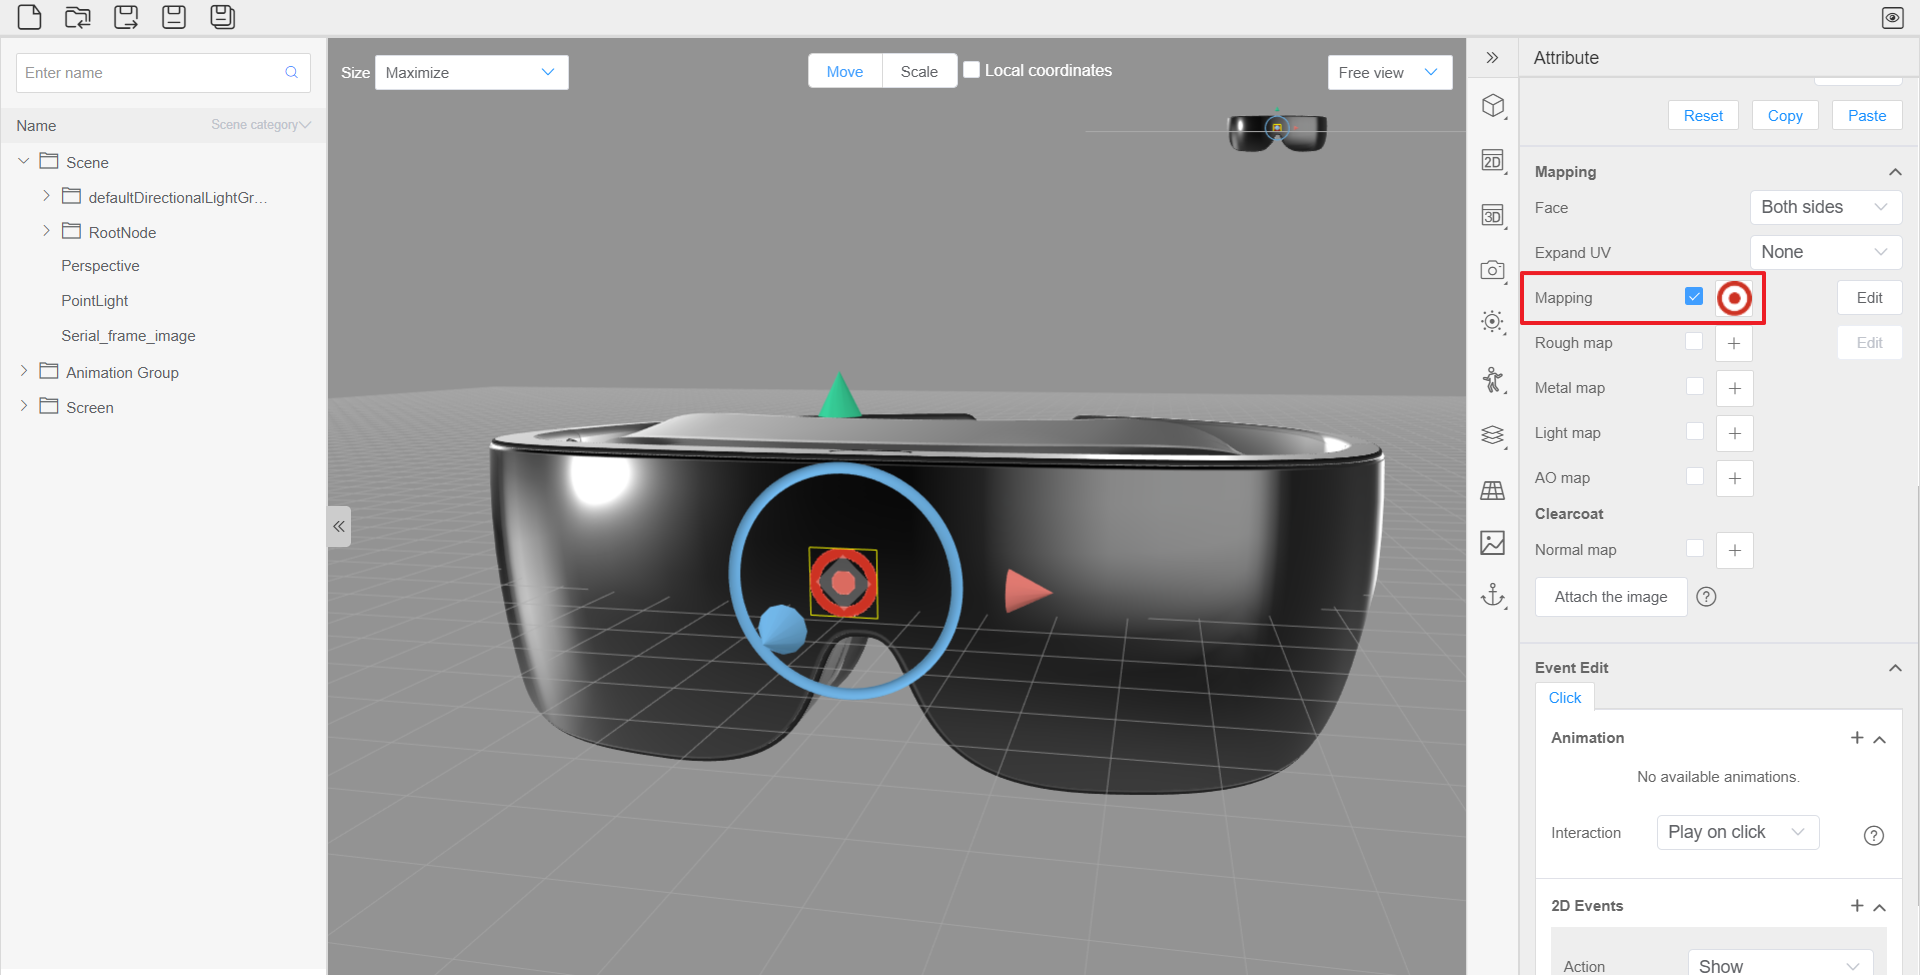Click the preview eye icon at top right
The width and height of the screenshot is (1920, 975).
1892,18
